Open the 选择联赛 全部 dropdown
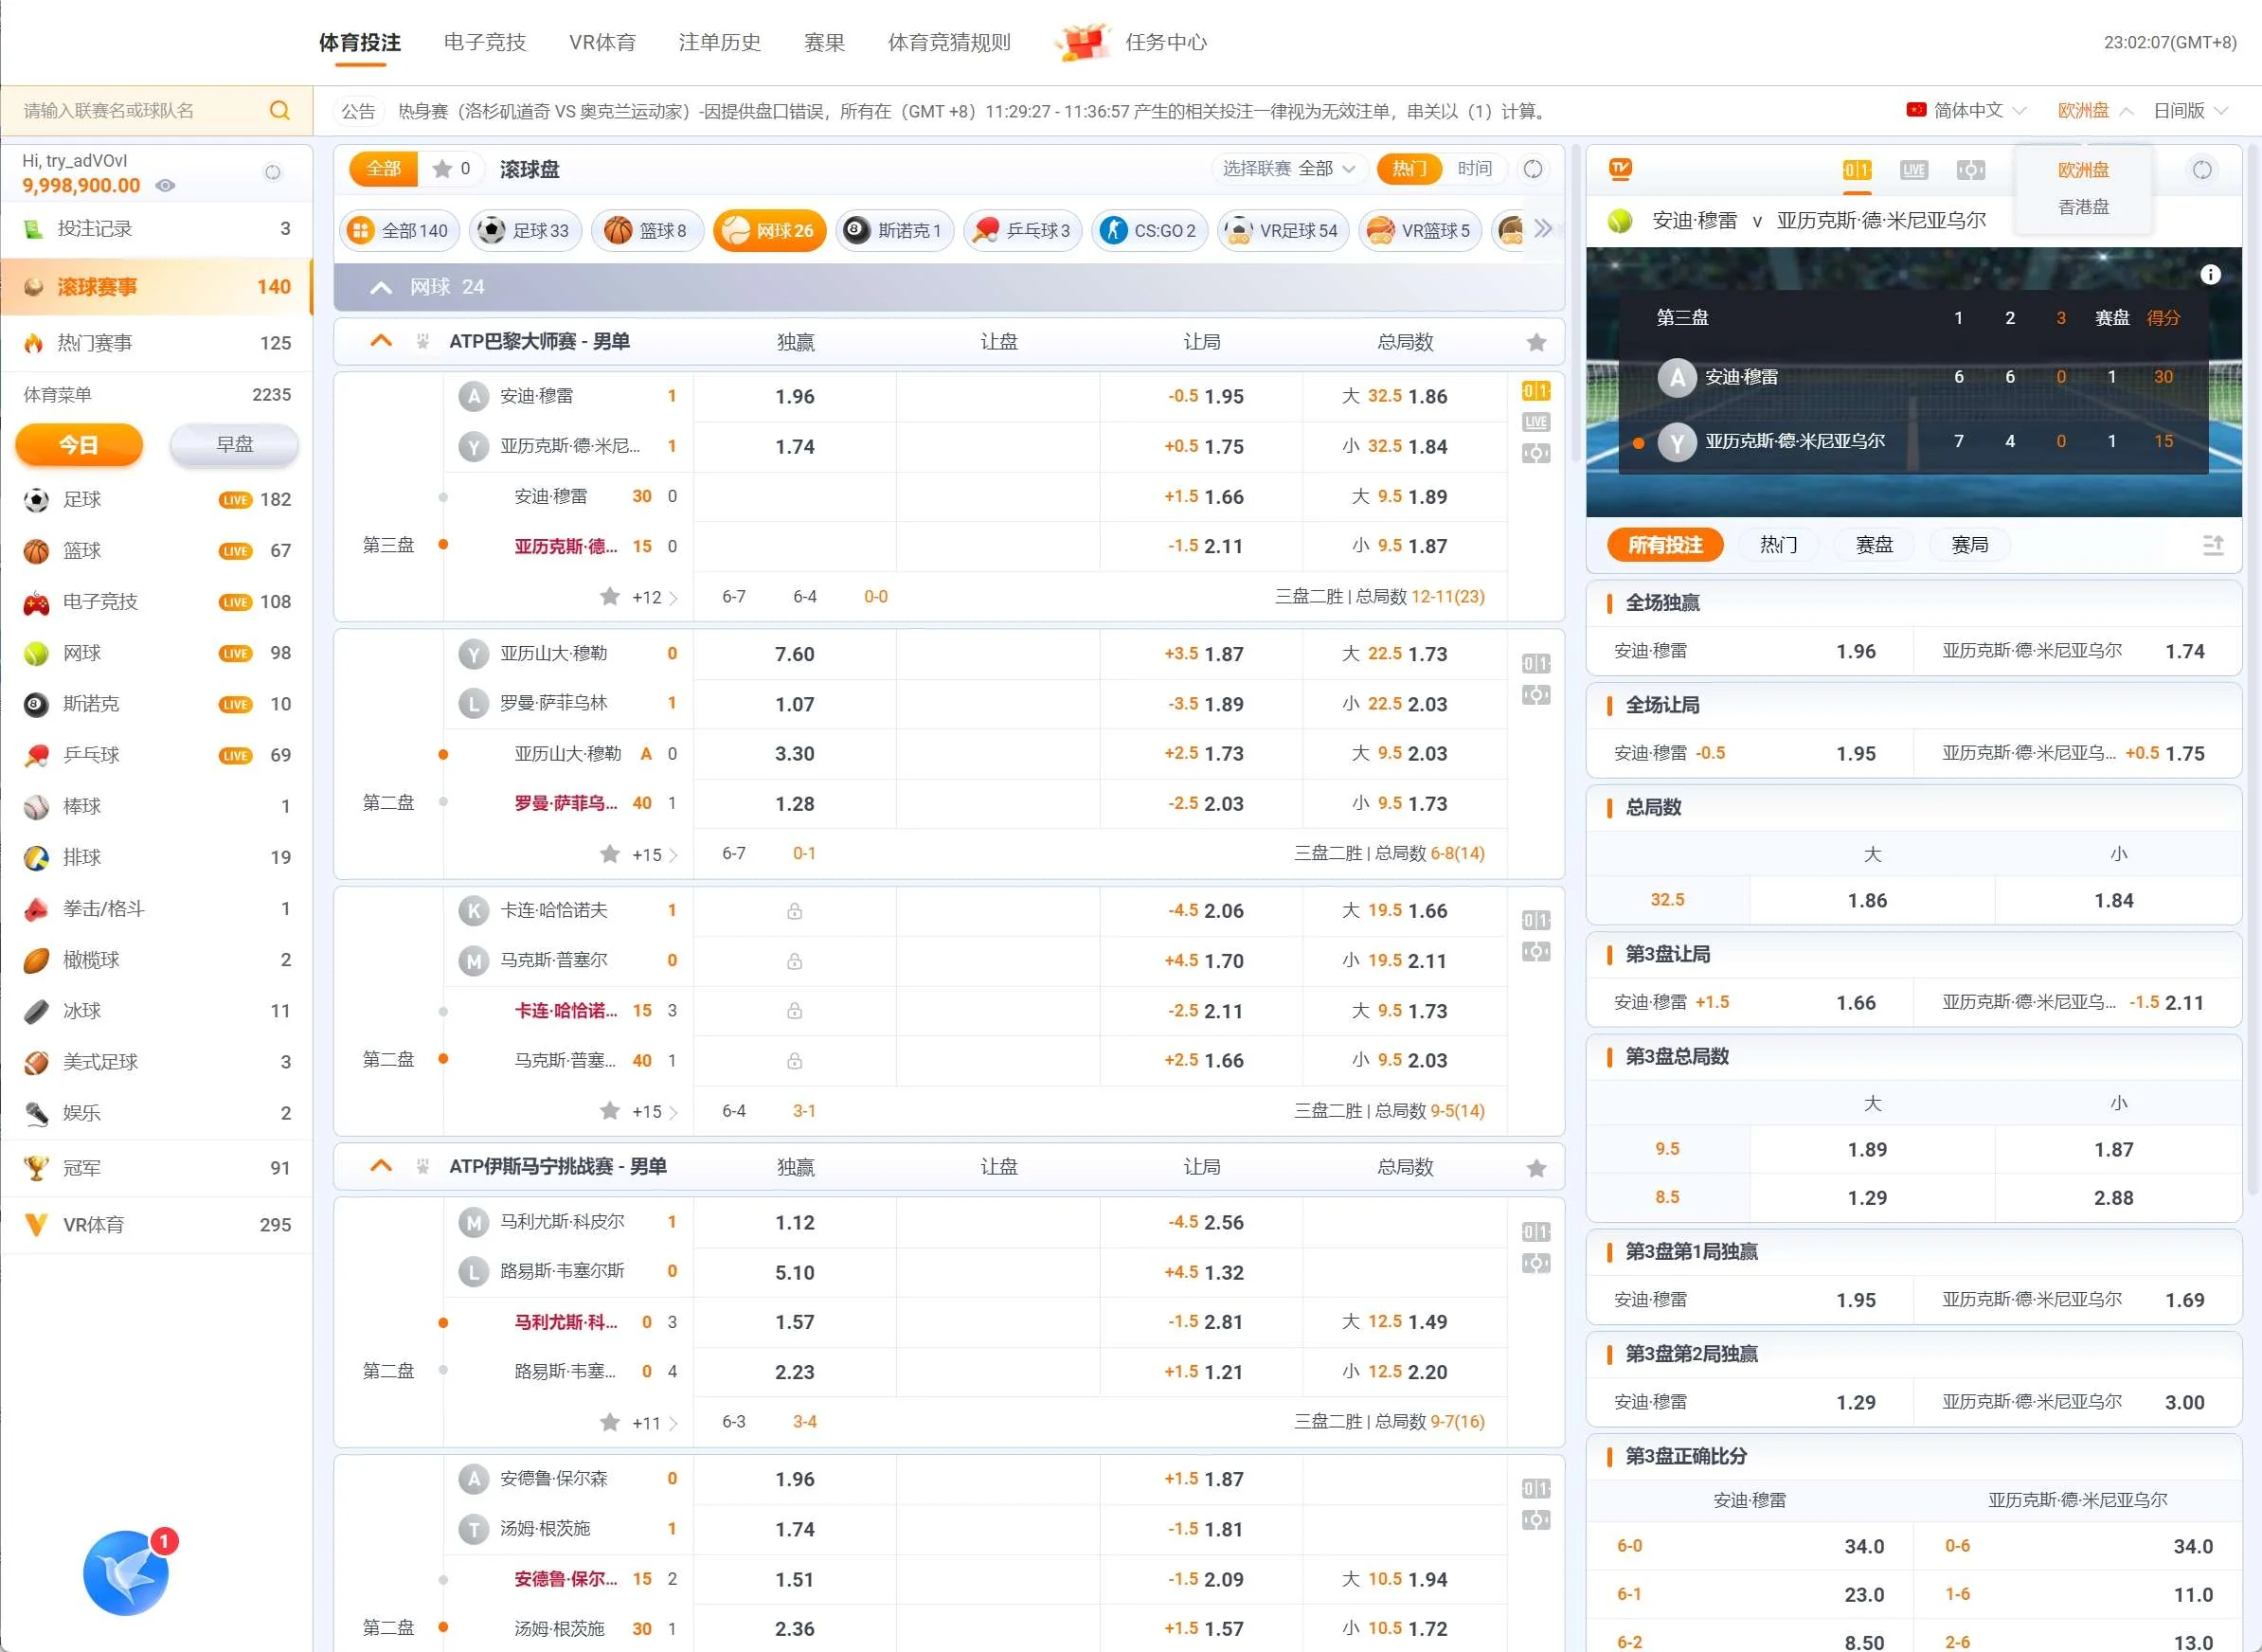Image resolution: width=2262 pixels, height=1652 pixels. [x=1288, y=169]
